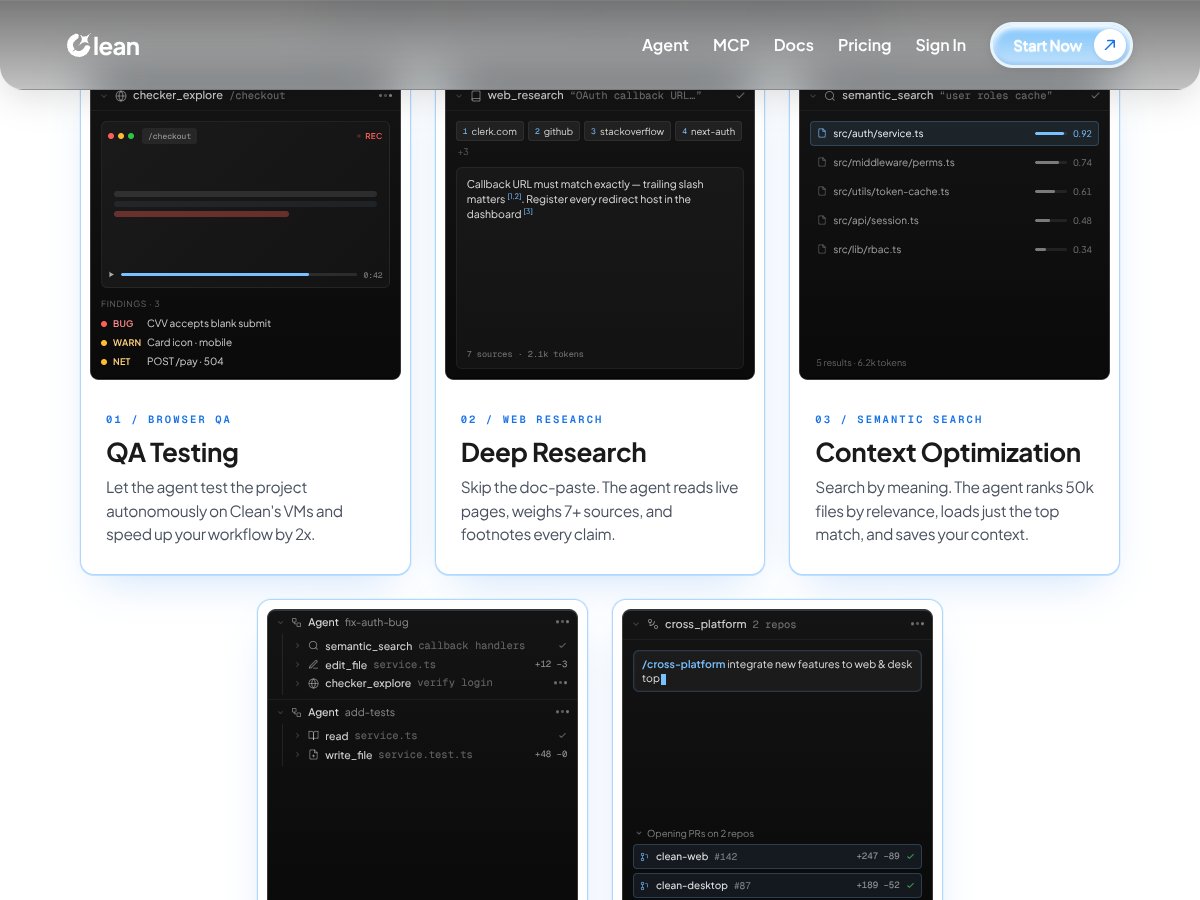The image size is (1200, 900).
Task: Click the web_research page icon
Action: coord(476,96)
